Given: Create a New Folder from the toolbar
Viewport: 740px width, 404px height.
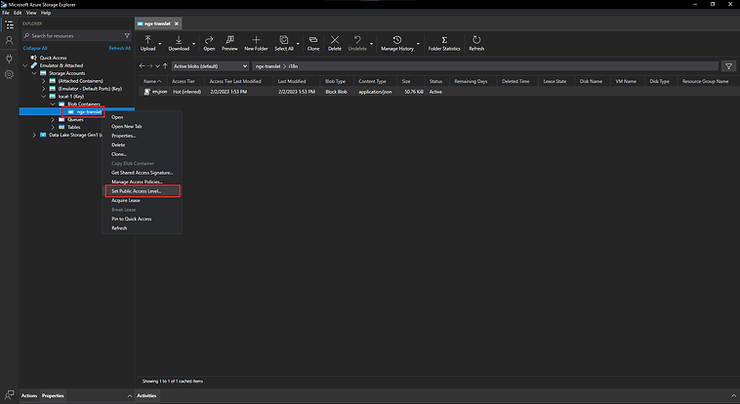Looking at the screenshot, I should (256, 43).
